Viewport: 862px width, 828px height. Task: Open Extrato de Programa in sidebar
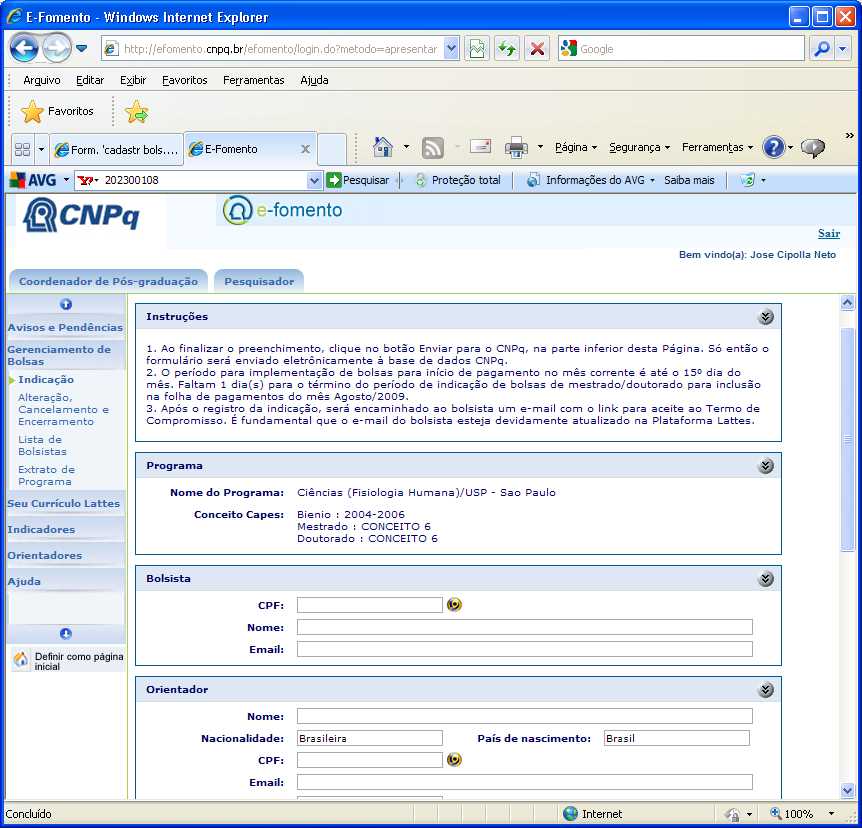pyautogui.click(x=46, y=476)
